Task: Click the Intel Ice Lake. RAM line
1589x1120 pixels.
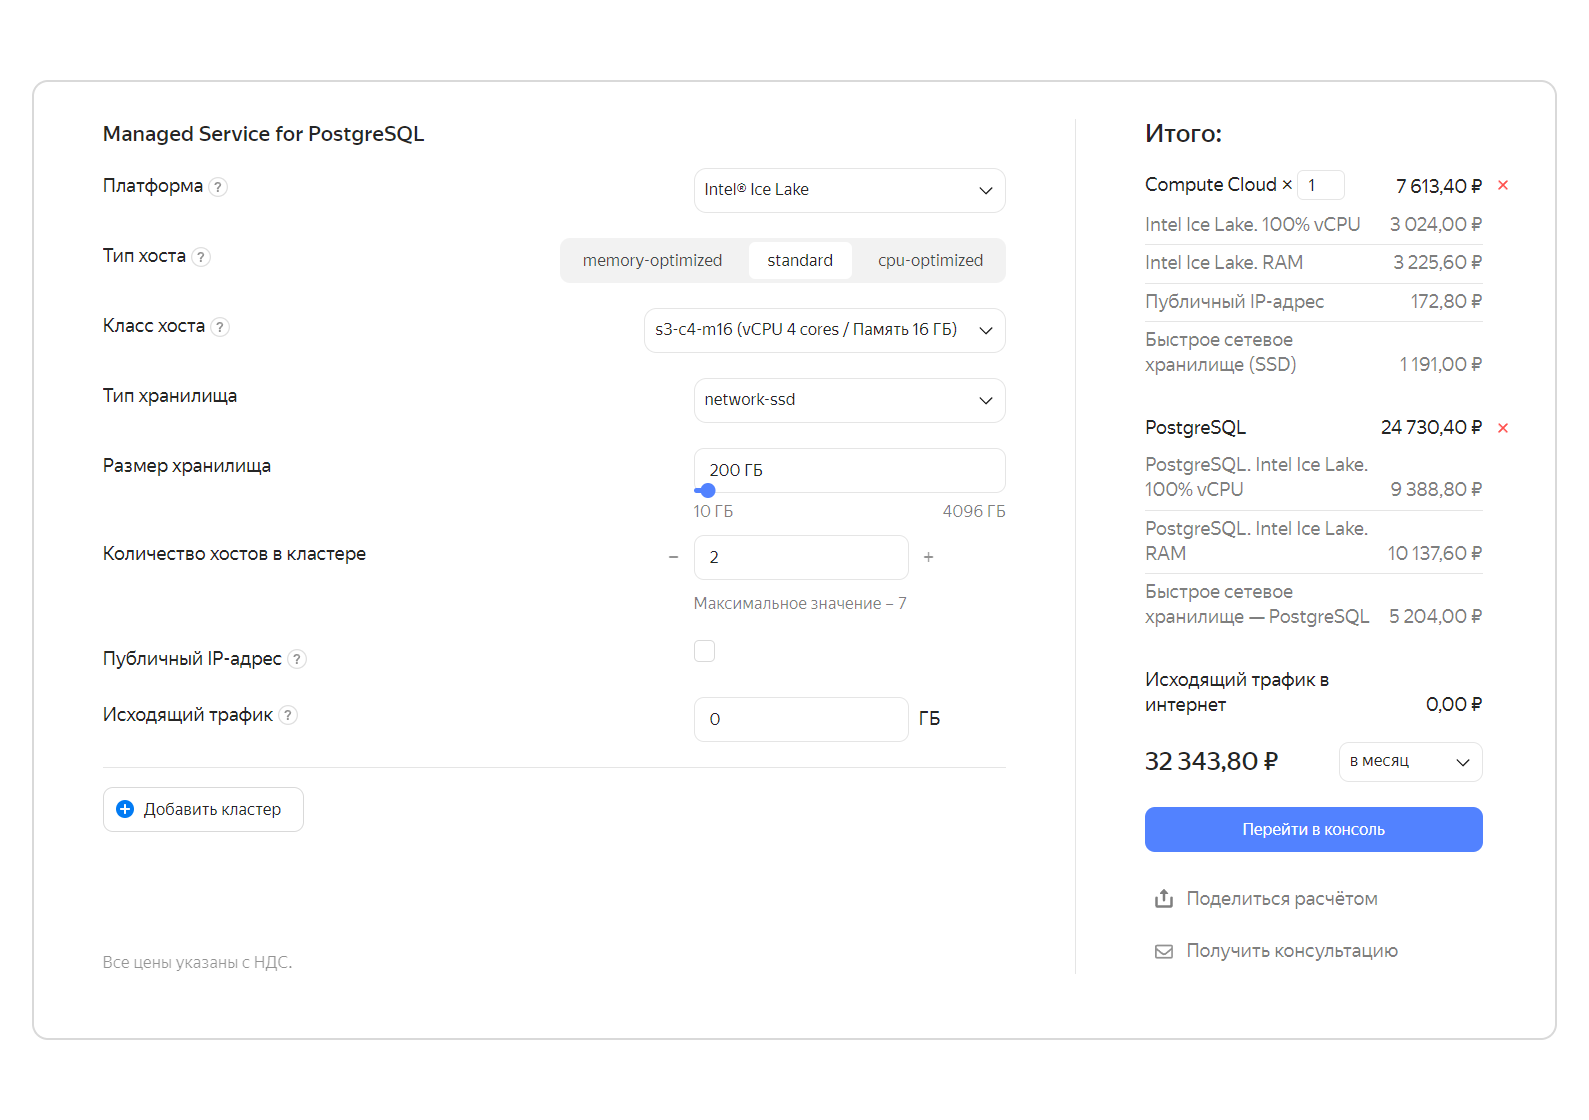Action: point(1314,263)
